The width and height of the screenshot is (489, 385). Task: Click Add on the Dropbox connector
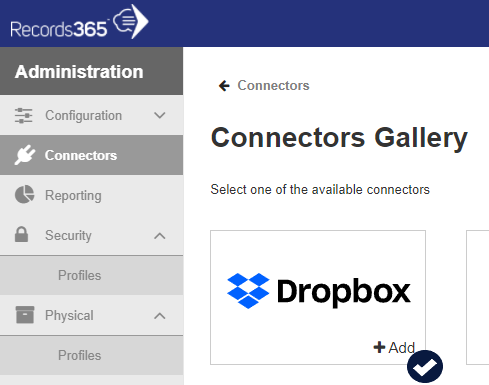pos(394,348)
